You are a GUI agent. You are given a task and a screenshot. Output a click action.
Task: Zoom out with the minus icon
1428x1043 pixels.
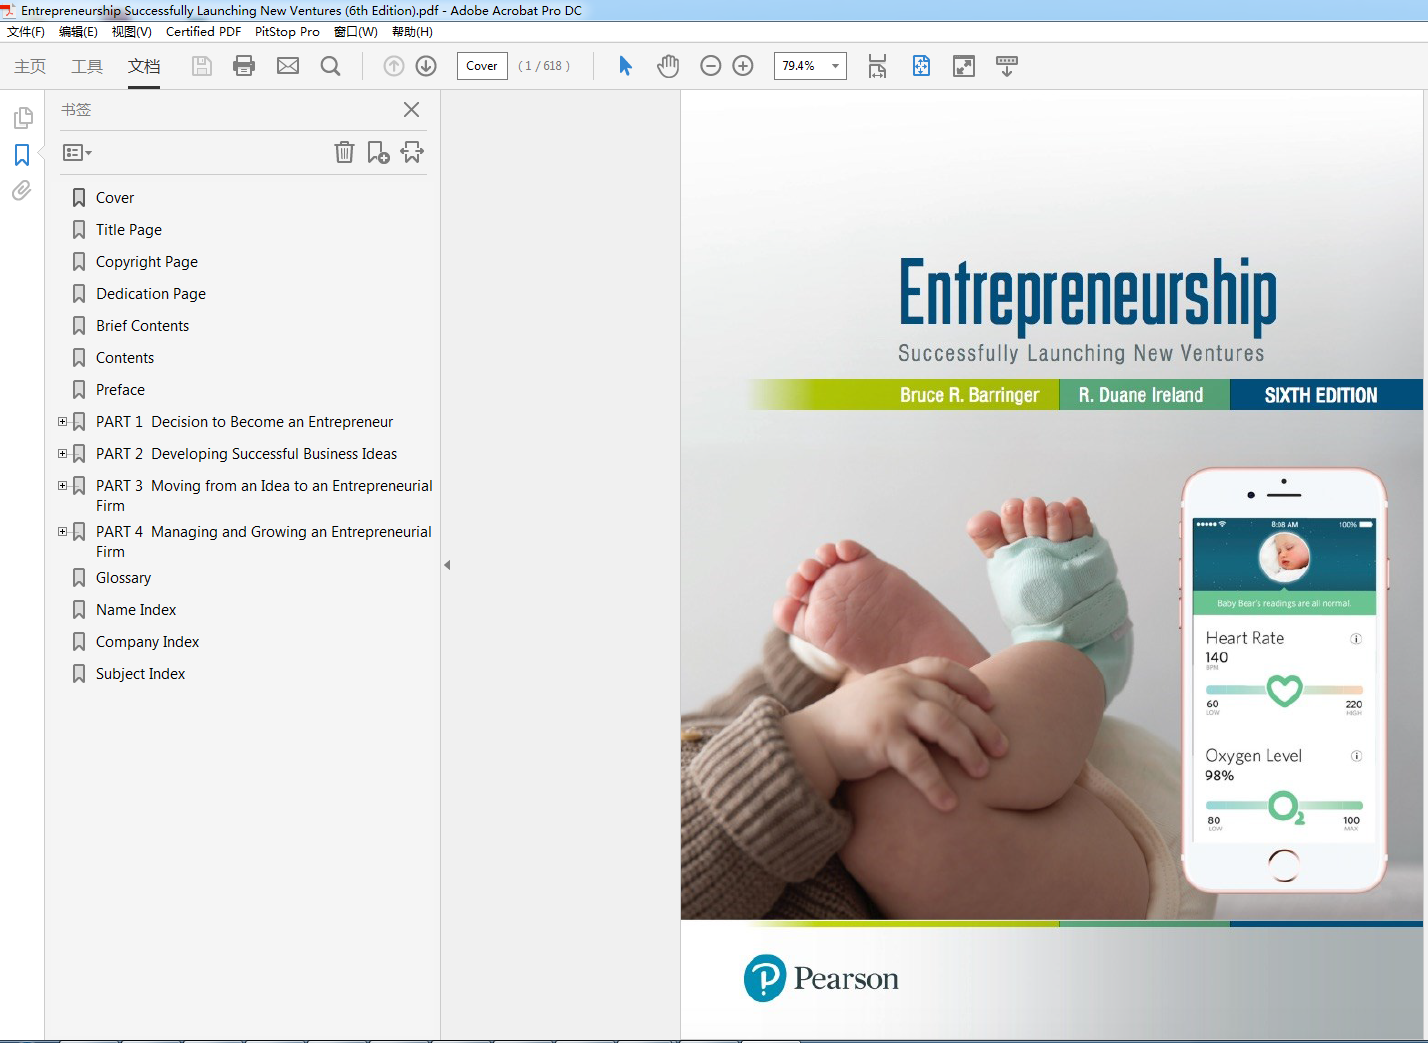(711, 66)
